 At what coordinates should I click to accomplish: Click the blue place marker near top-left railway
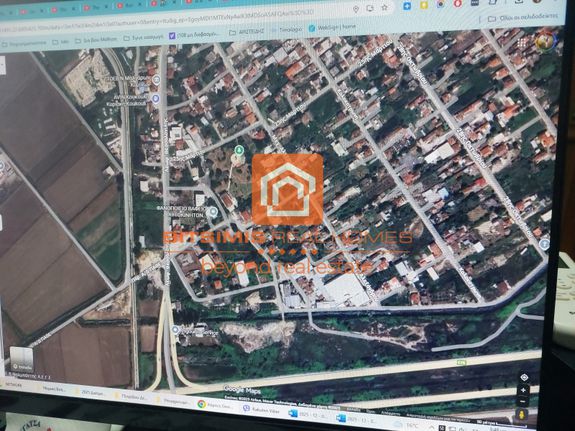(x=157, y=79)
